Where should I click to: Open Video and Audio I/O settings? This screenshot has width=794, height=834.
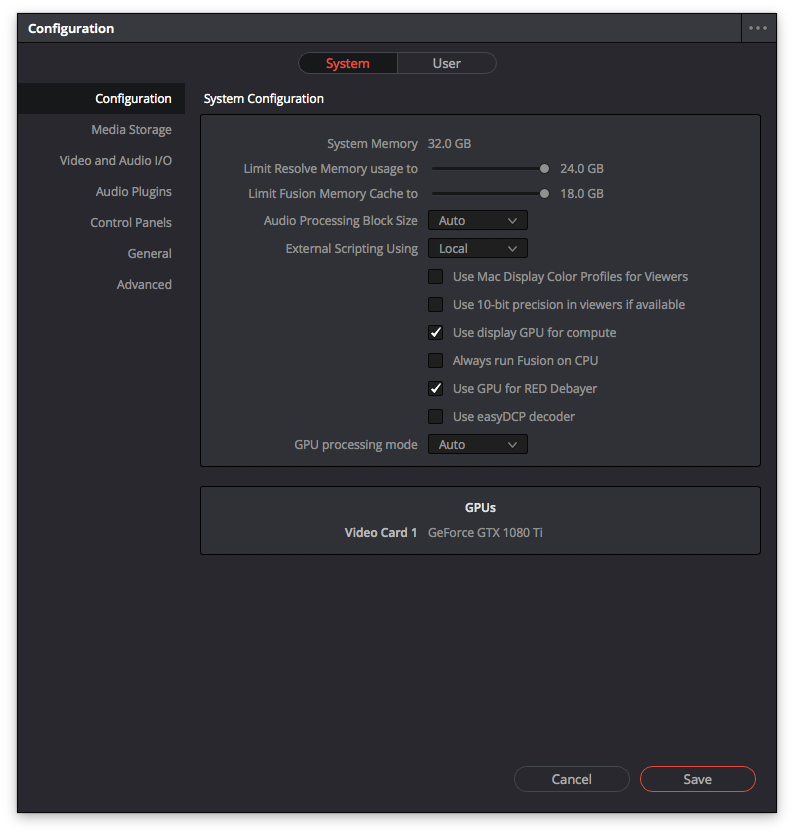(x=115, y=161)
